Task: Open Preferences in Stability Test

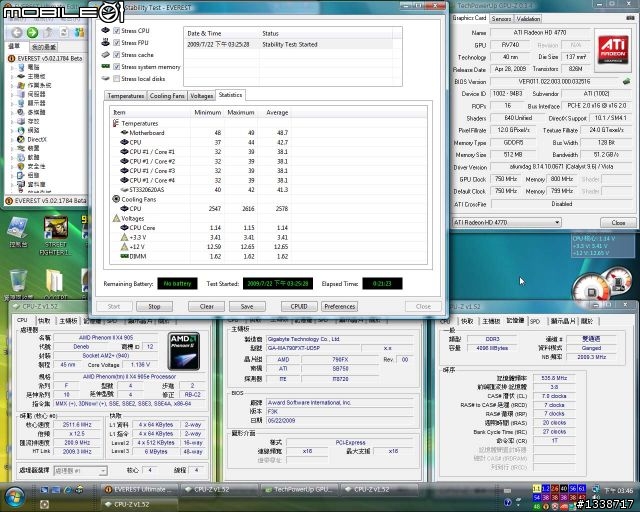Action: click(x=340, y=306)
